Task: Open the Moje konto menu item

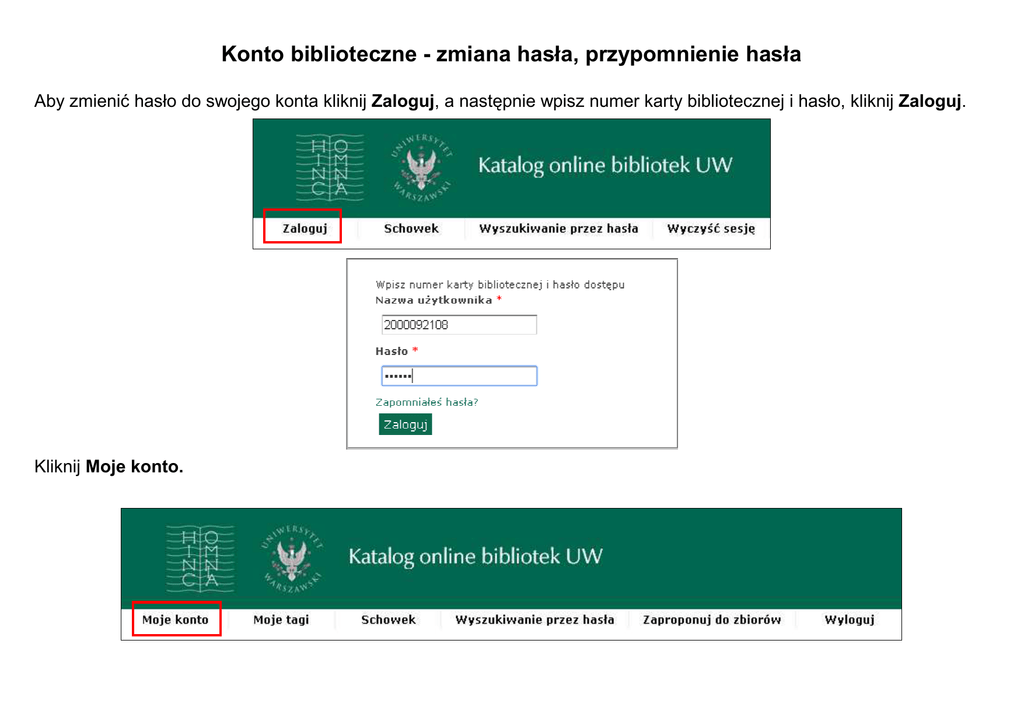Action: point(175,620)
